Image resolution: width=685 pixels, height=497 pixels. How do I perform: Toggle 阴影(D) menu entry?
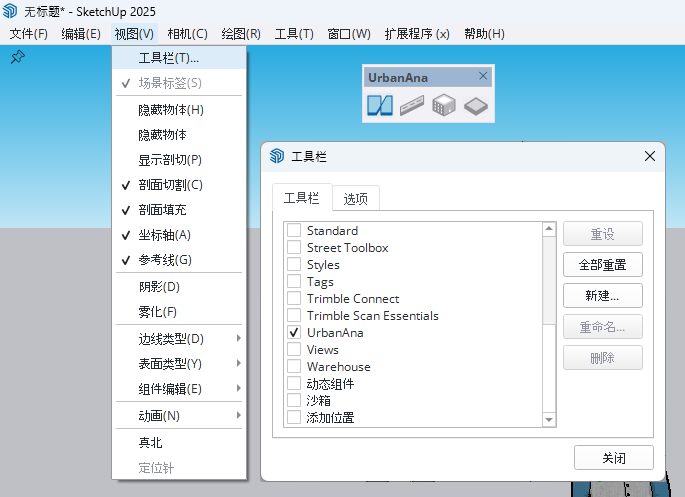[179, 286]
